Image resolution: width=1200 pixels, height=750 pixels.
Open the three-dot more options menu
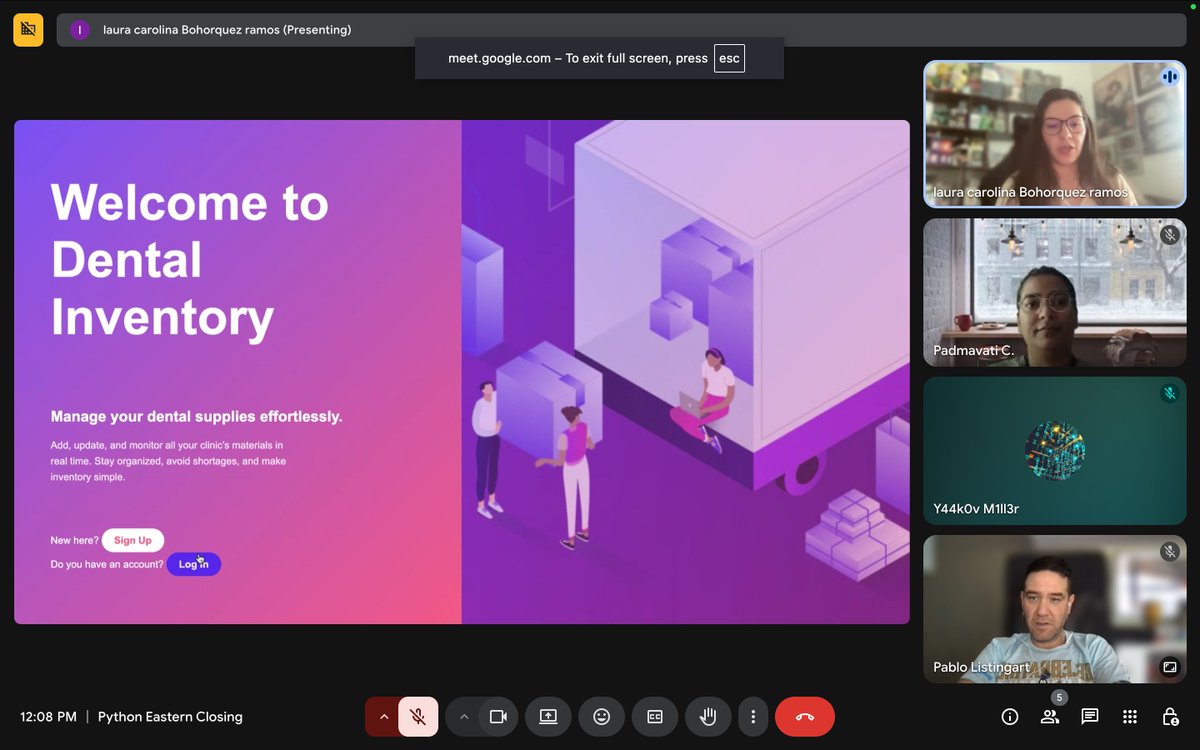coord(753,717)
